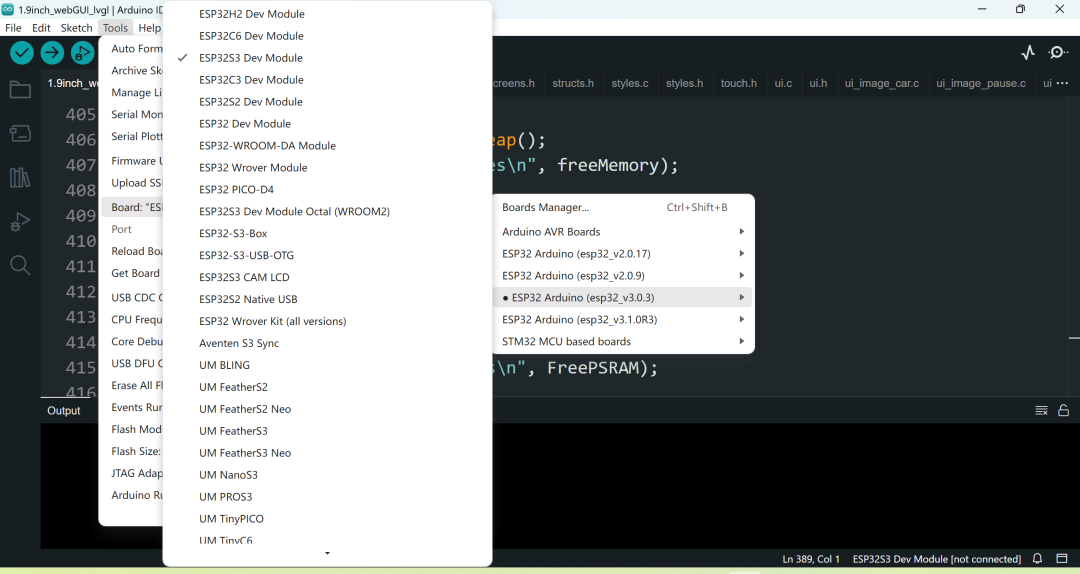Viewport: 1080px width, 574px height.
Task: Switch to the styles.h tab
Action: coord(685,83)
